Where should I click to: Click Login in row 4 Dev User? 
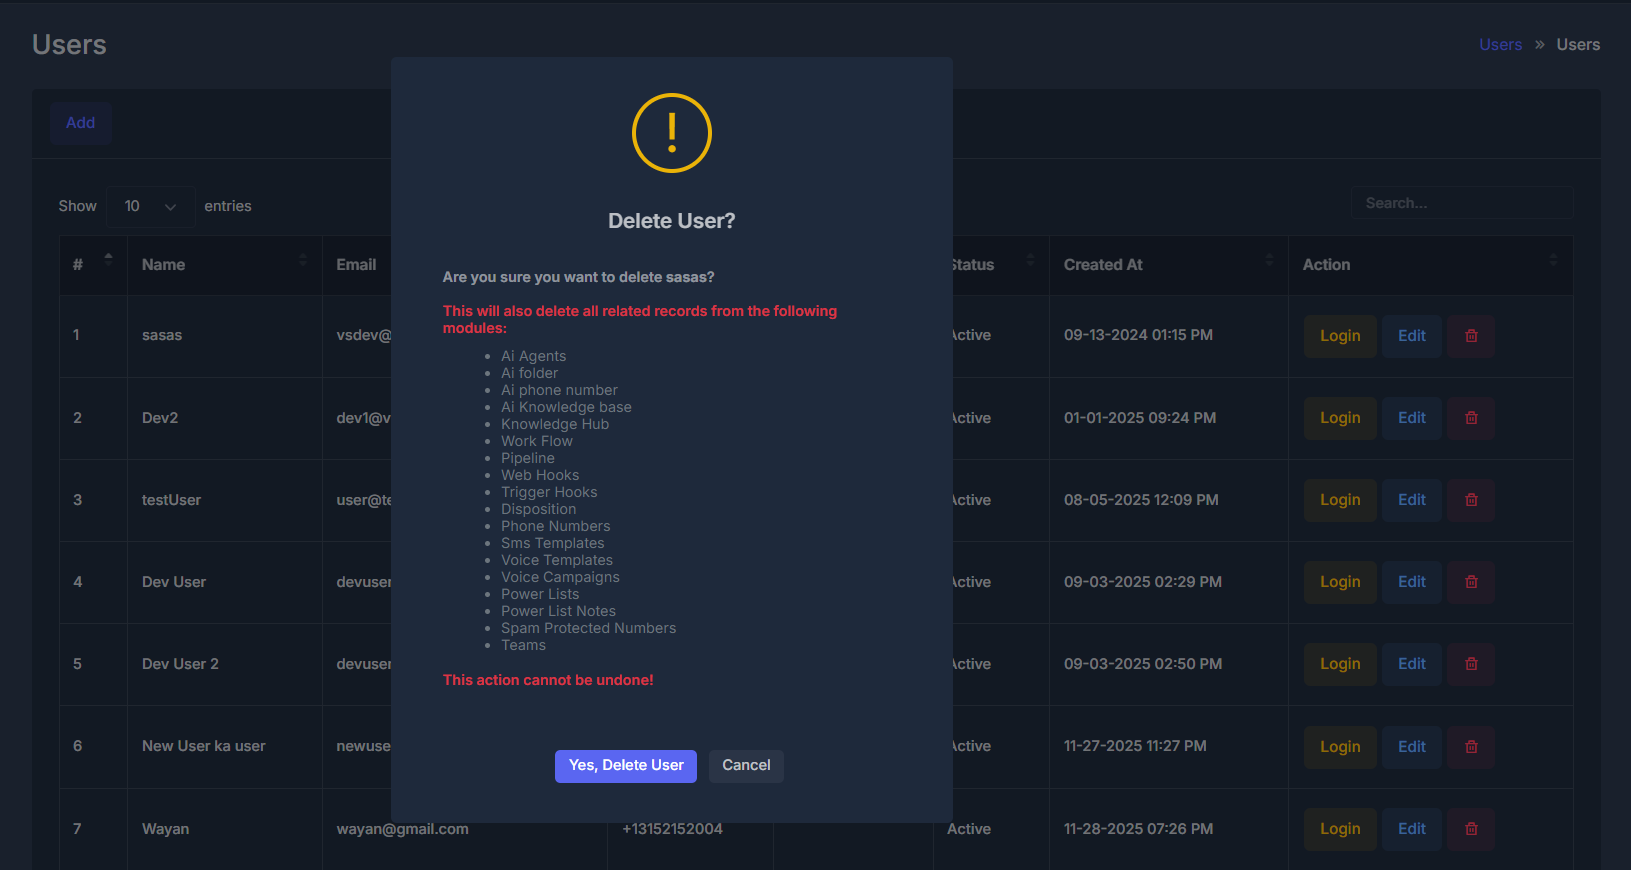pyautogui.click(x=1340, y=582)
